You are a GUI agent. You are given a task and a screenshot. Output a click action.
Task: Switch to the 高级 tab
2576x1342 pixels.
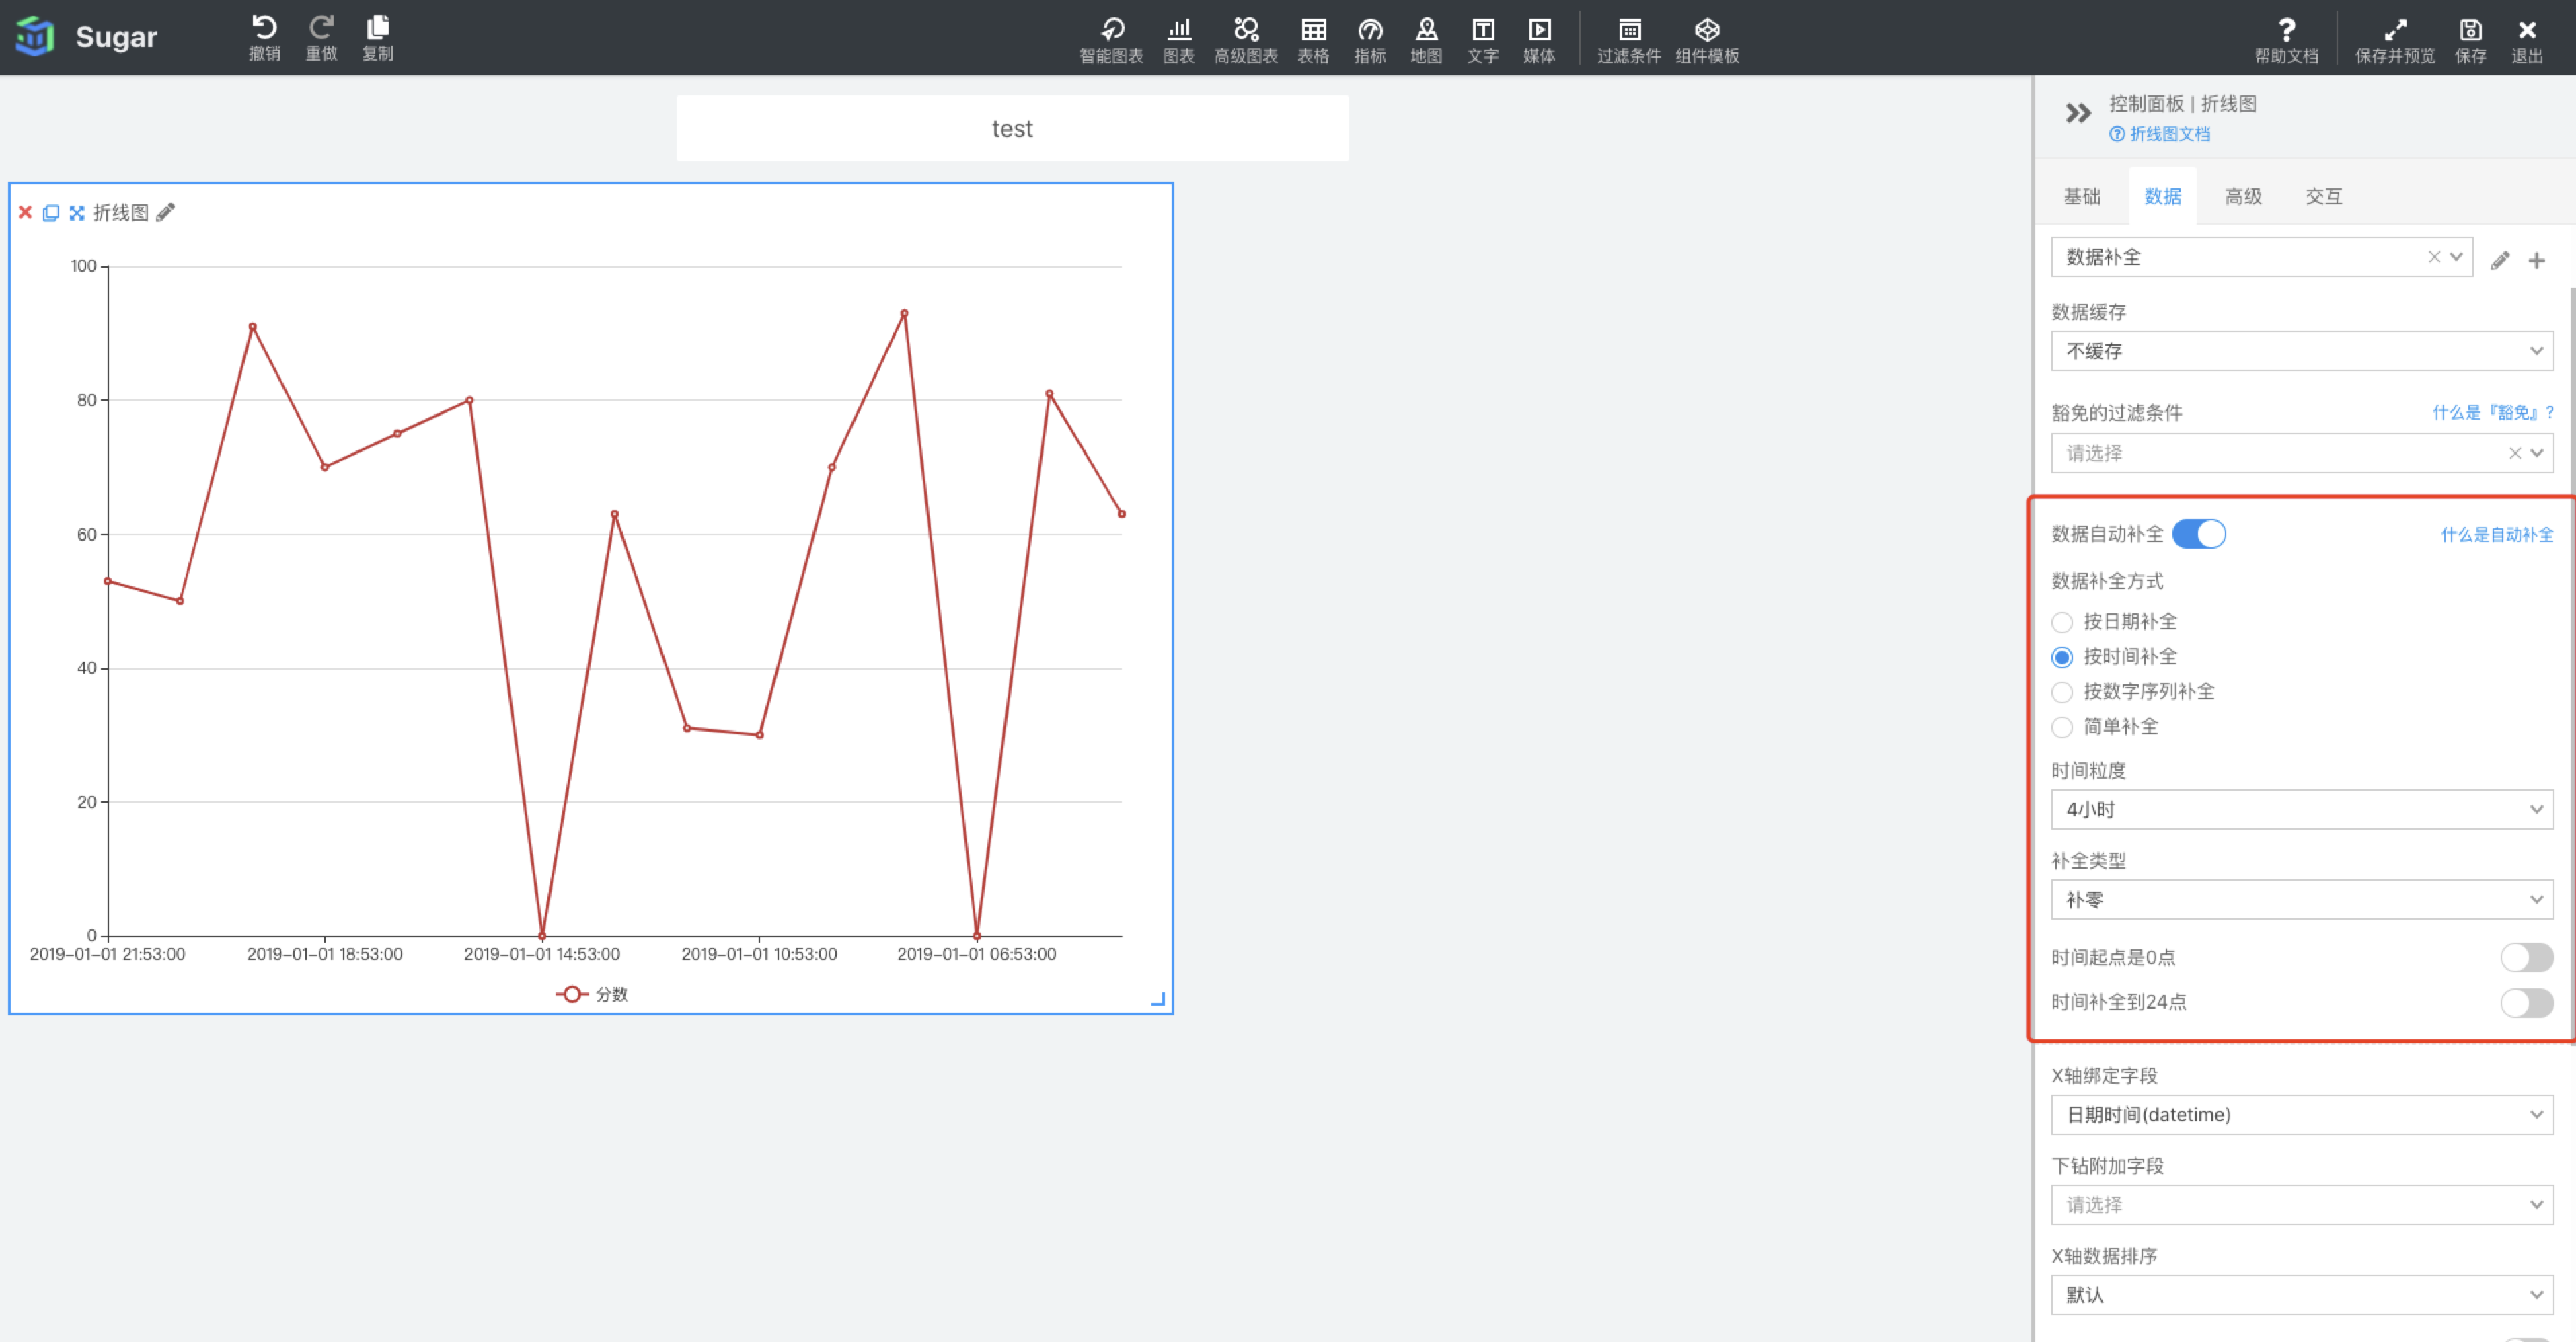(x=2243, y=196)
